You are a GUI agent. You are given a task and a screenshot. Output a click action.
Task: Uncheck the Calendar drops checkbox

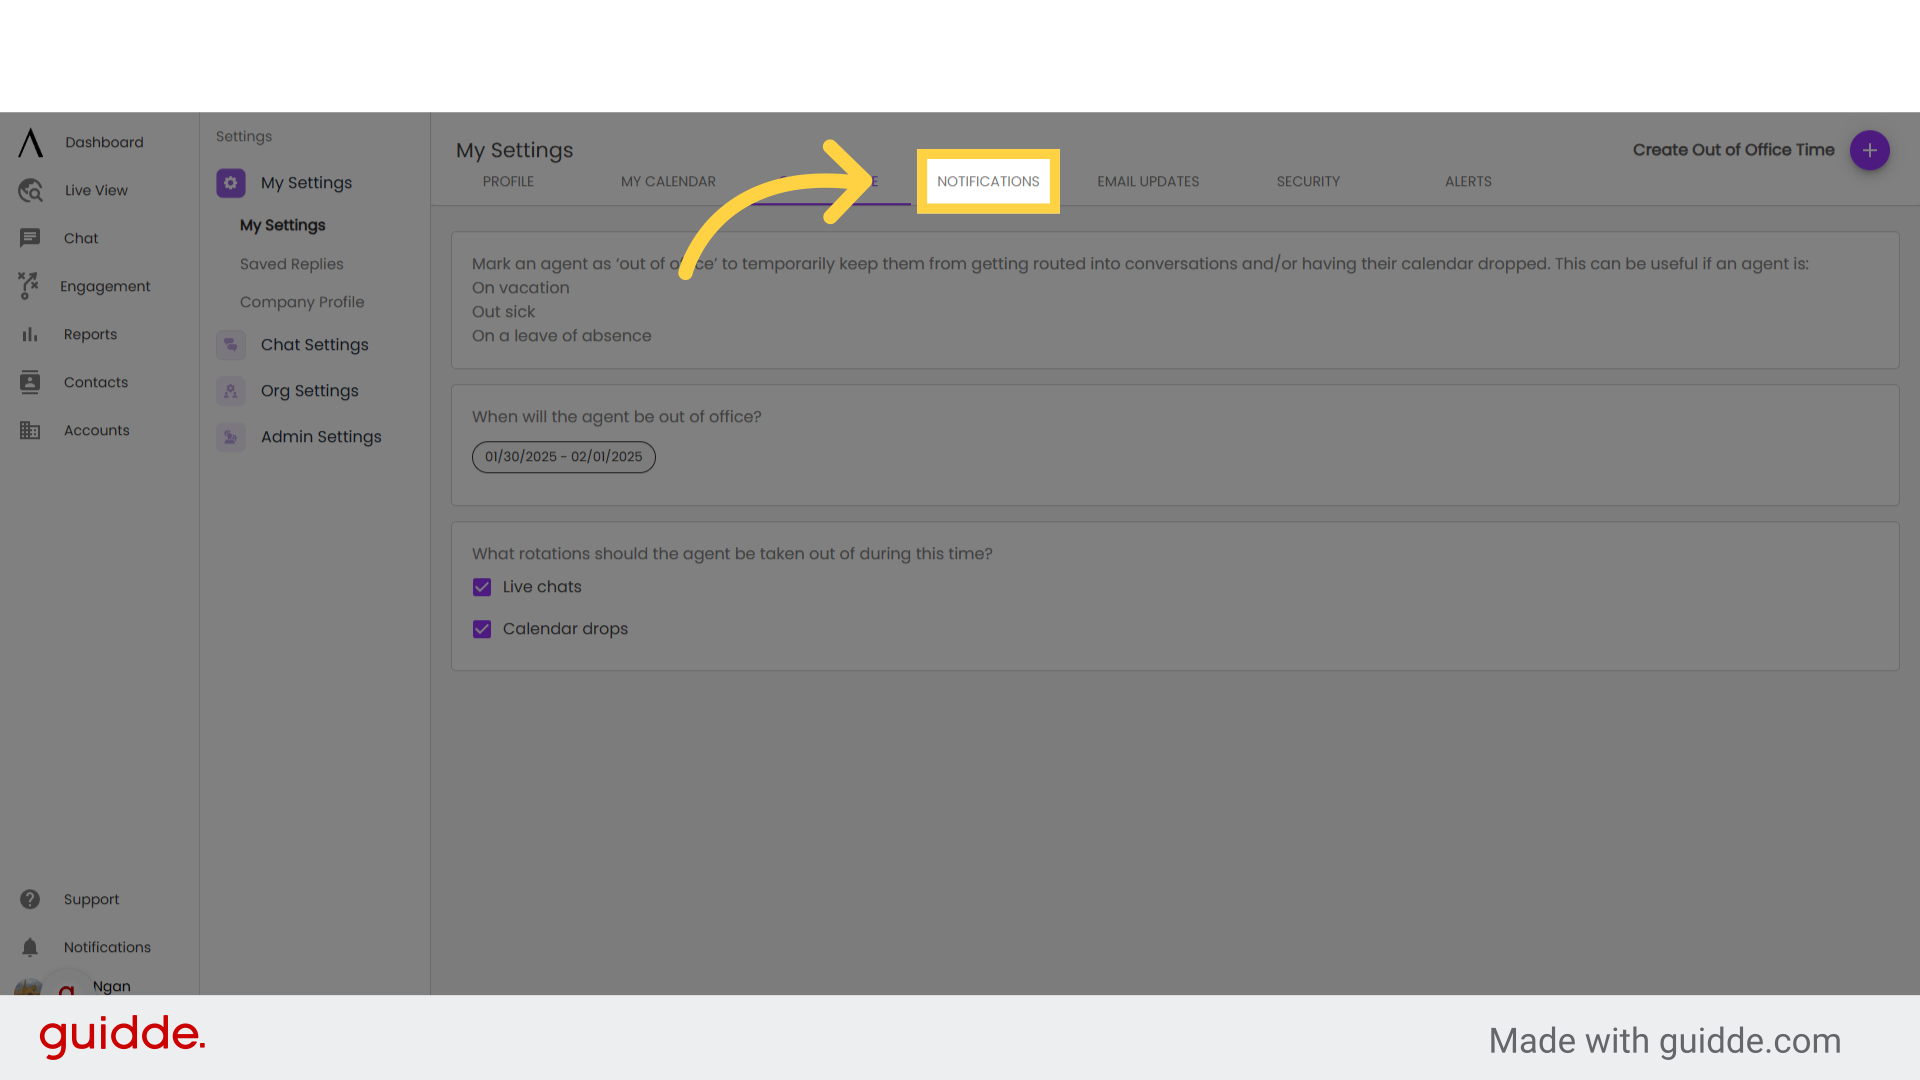point(482,629)
